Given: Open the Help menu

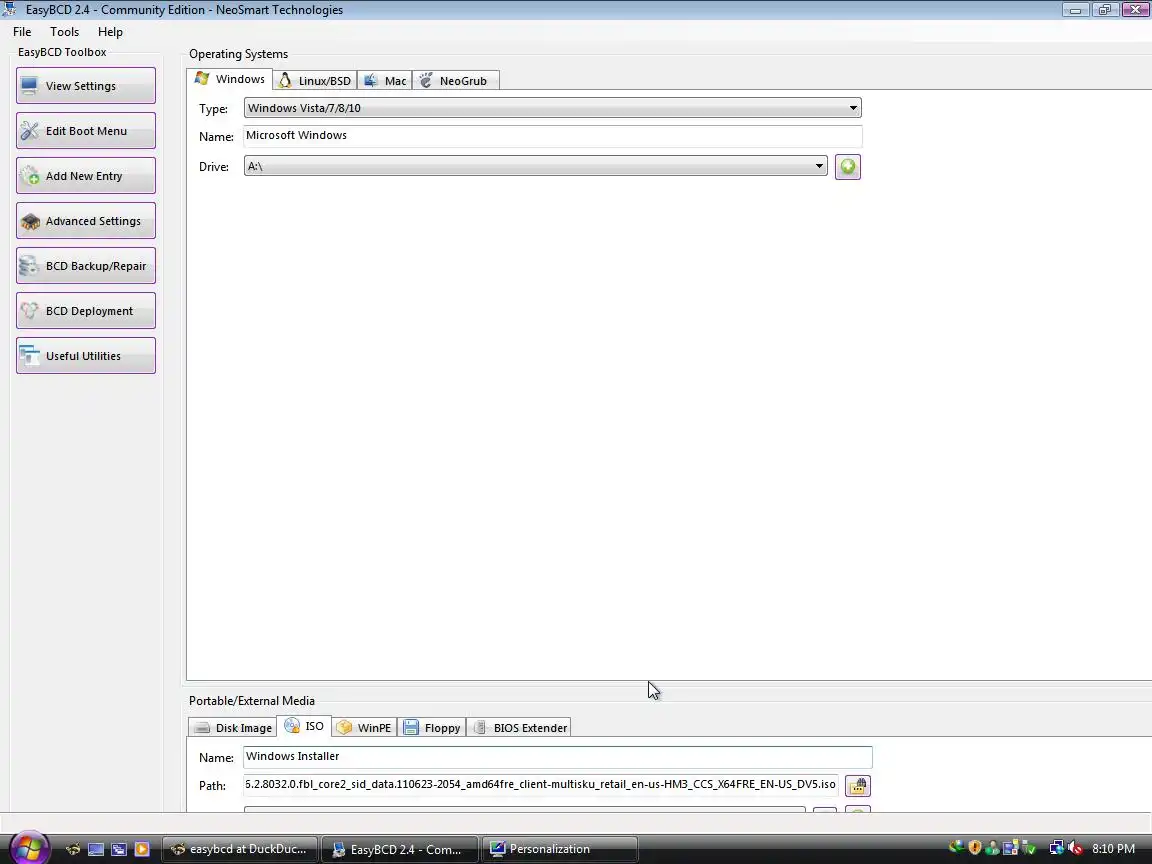Looking at the screenshot, I should tap(110, 32).
